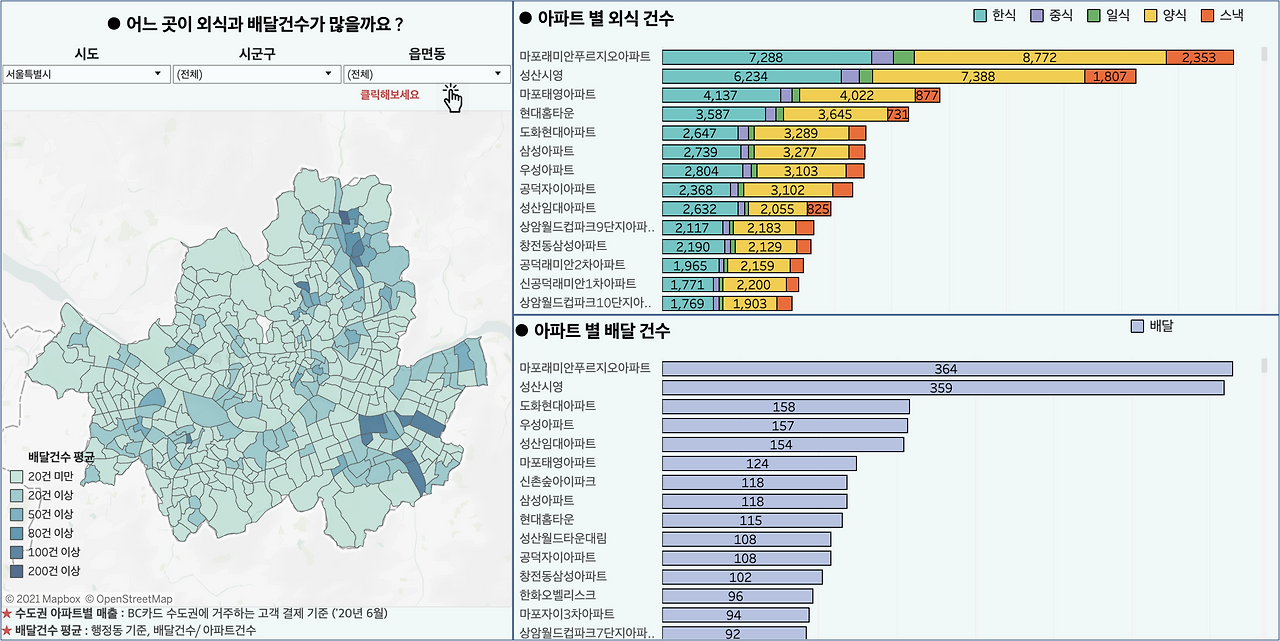
Task: Click the Mapbox attribution text
Action: point(43,599)
